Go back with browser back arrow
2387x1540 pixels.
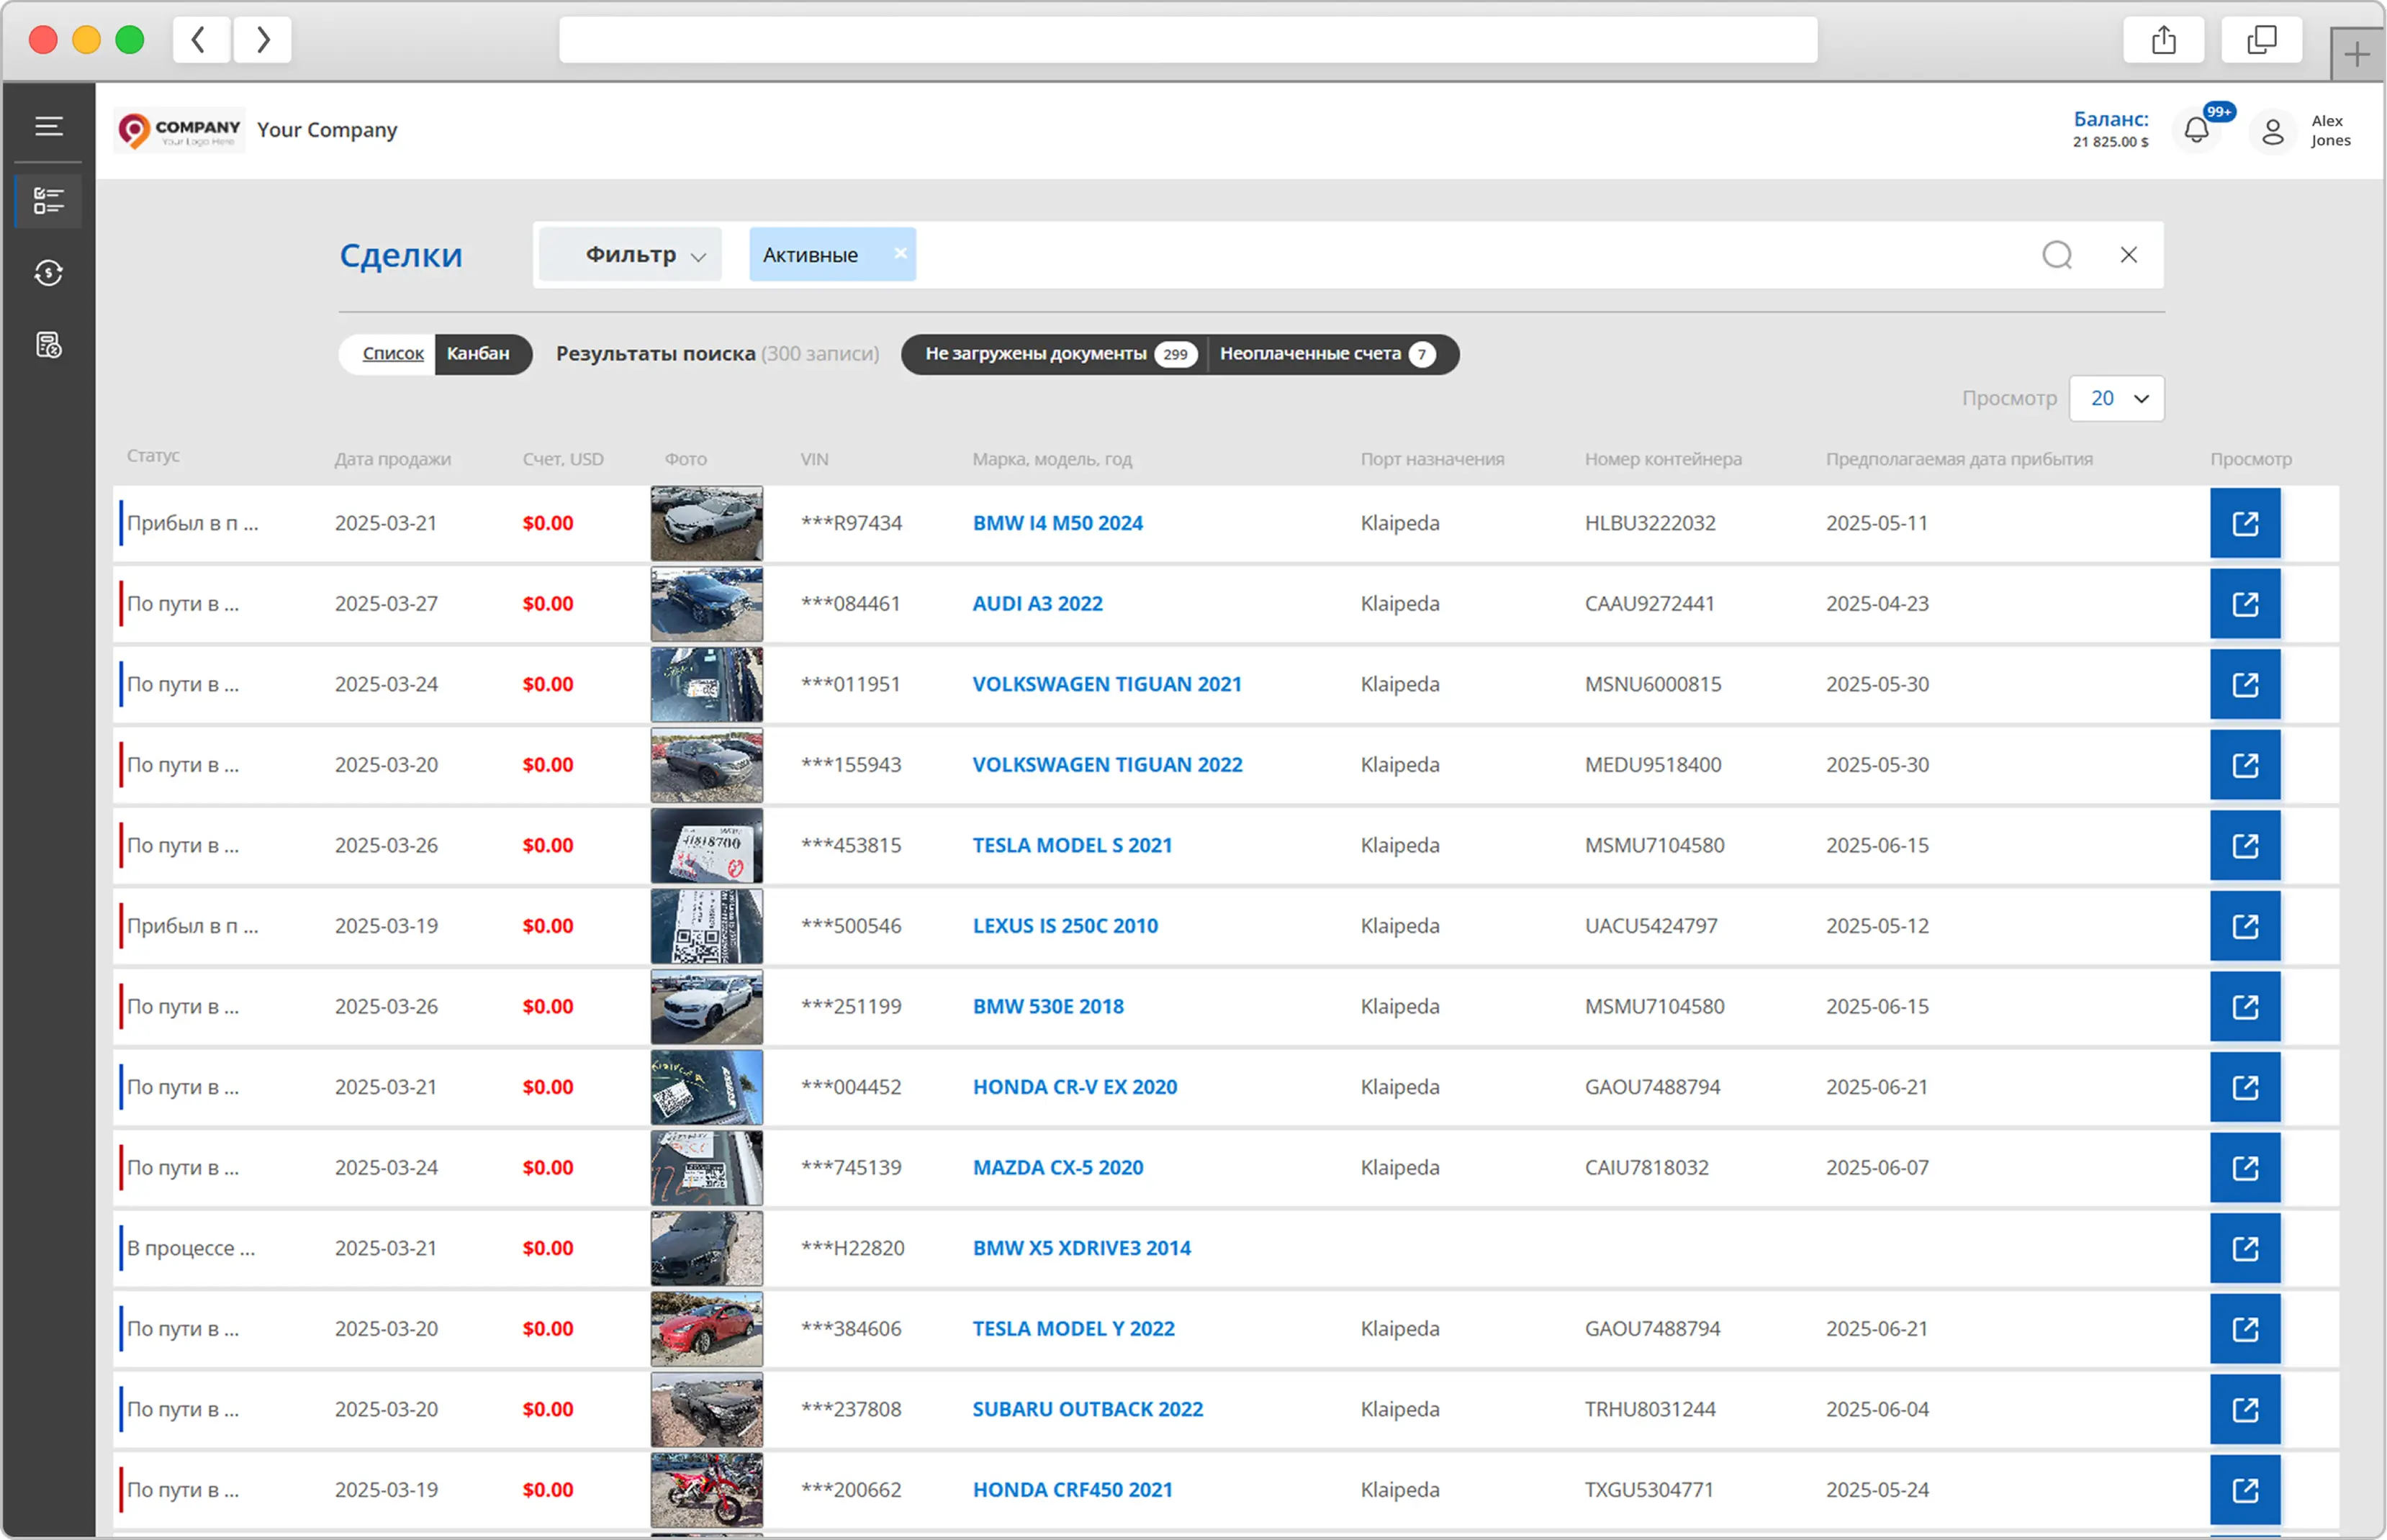(x=200, y=40)
